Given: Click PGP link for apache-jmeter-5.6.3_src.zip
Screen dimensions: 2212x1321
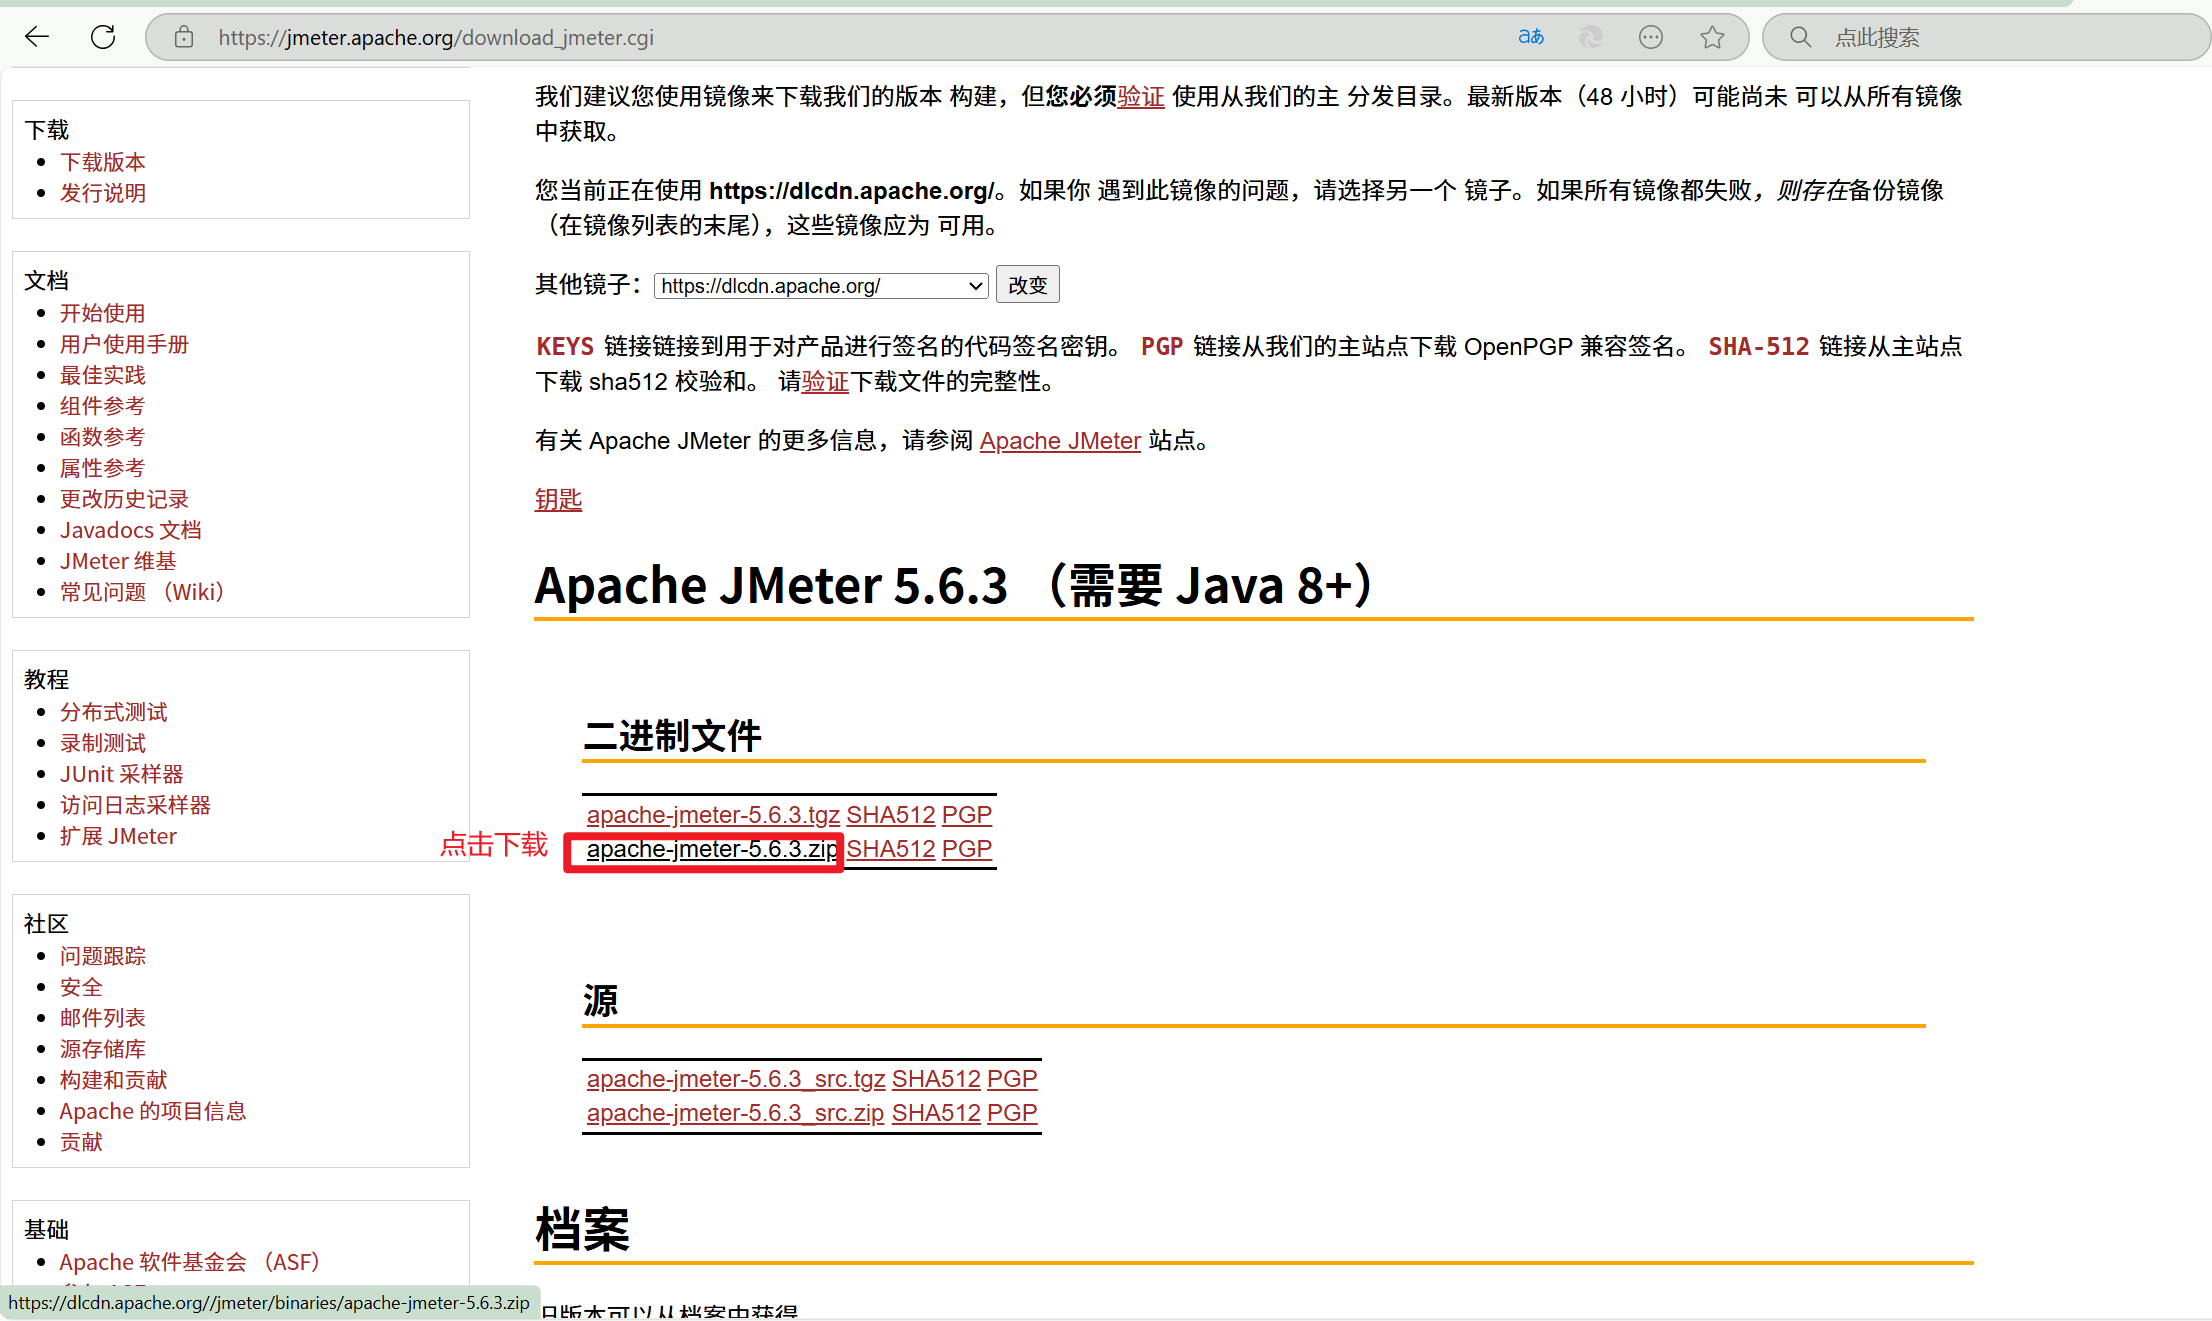Looking at the screenshot, I should pos(1011,1113).
